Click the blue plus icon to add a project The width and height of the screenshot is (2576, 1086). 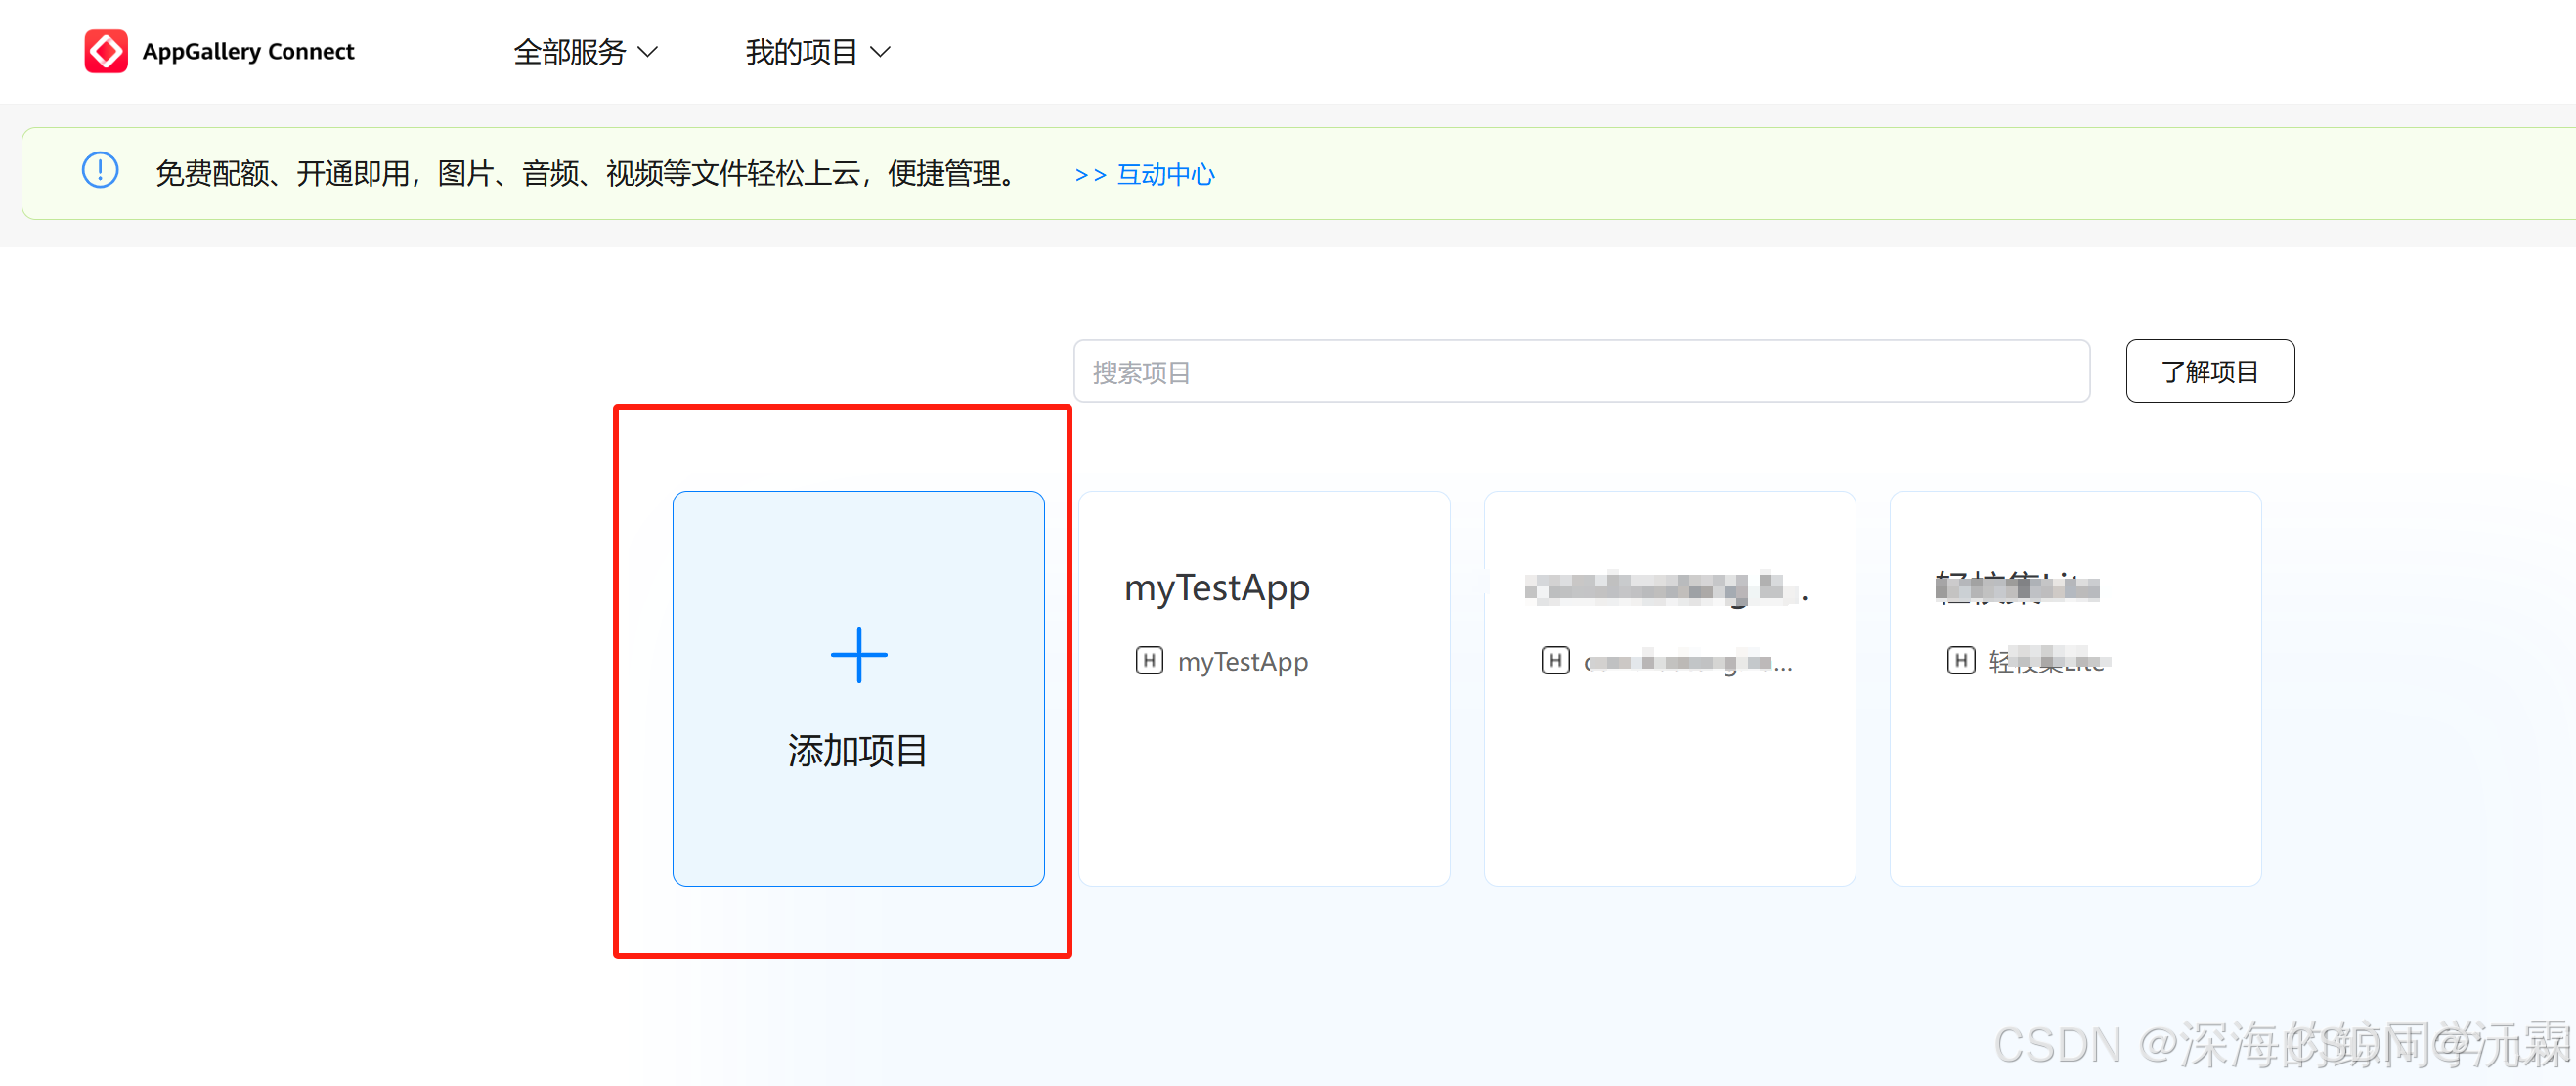coord(858,655)
